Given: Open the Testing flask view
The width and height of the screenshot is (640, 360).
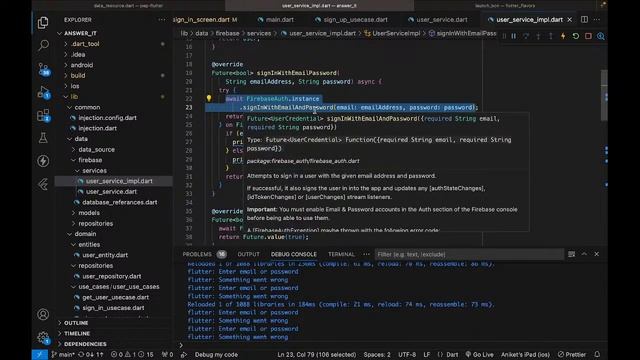Looking at the screenshot, I should click(43, 138).
